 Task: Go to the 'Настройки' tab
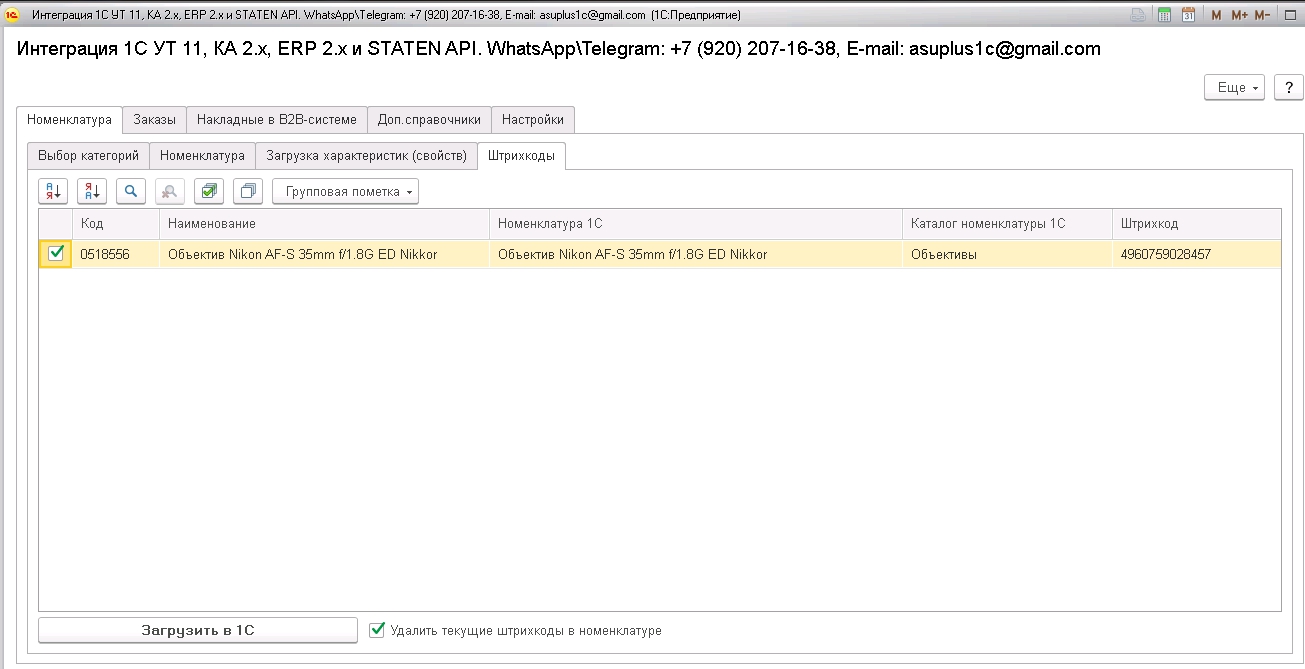pos(533,119)
